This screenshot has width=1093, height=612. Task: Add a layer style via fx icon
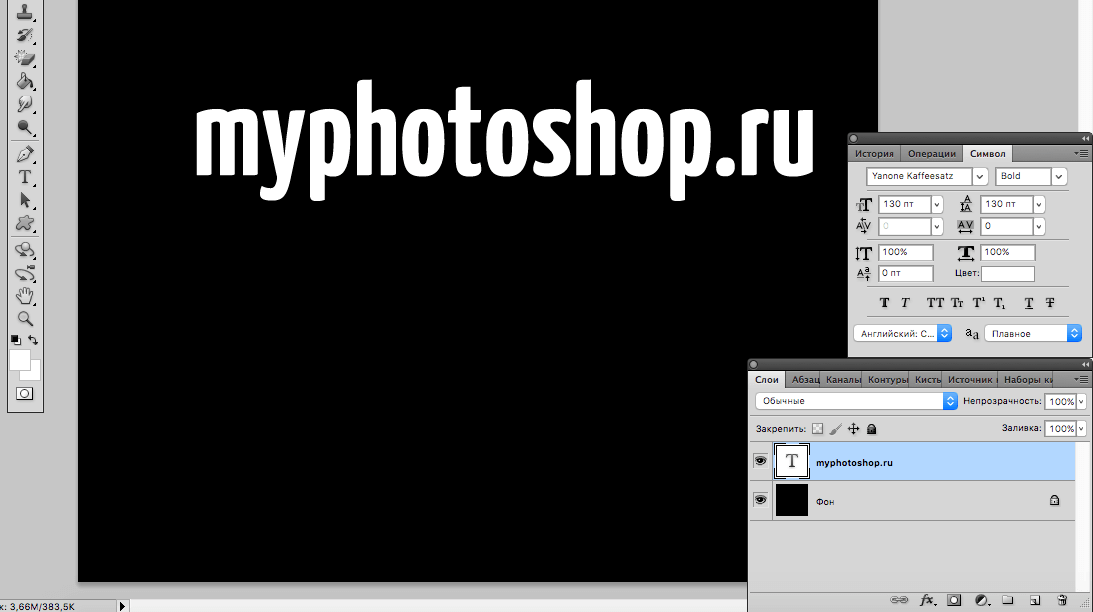tap(927, 600)
